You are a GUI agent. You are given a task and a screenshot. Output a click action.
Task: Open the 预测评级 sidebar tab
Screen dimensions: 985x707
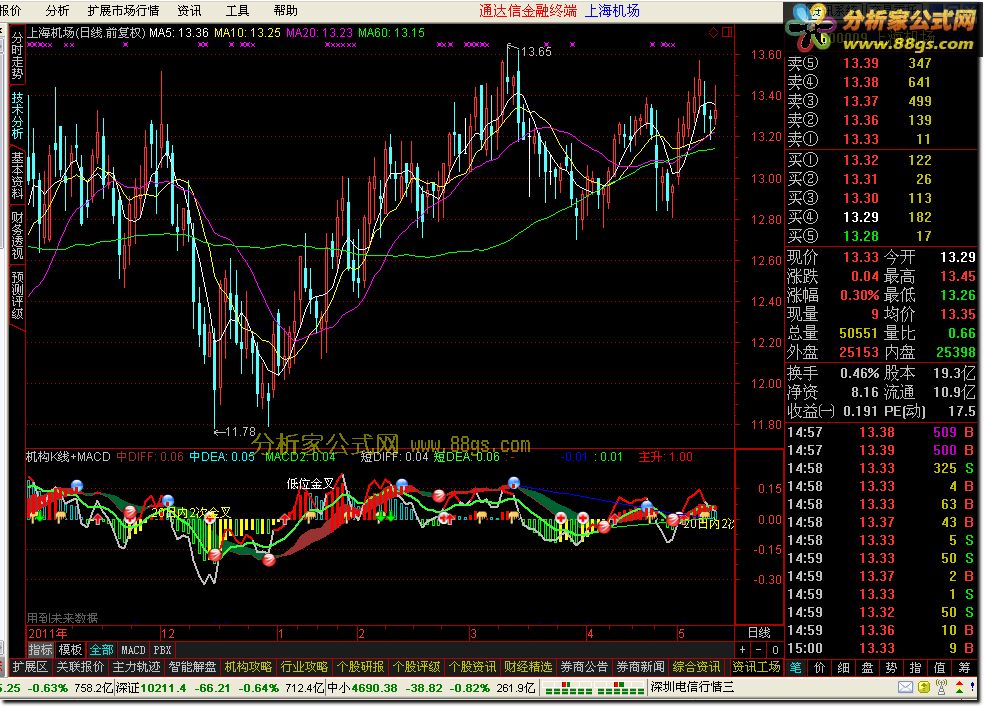pos(17,295)
